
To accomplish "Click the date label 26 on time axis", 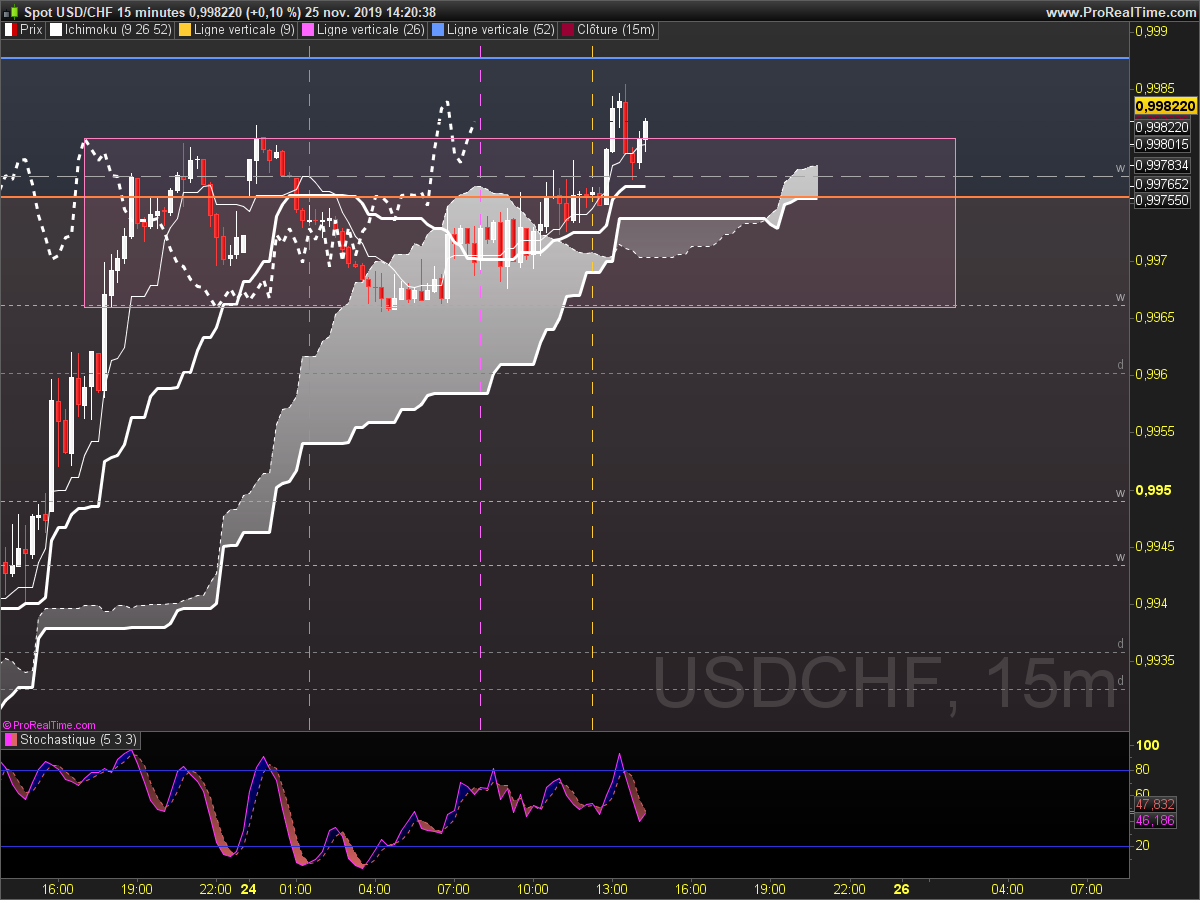I will point(901,888).
